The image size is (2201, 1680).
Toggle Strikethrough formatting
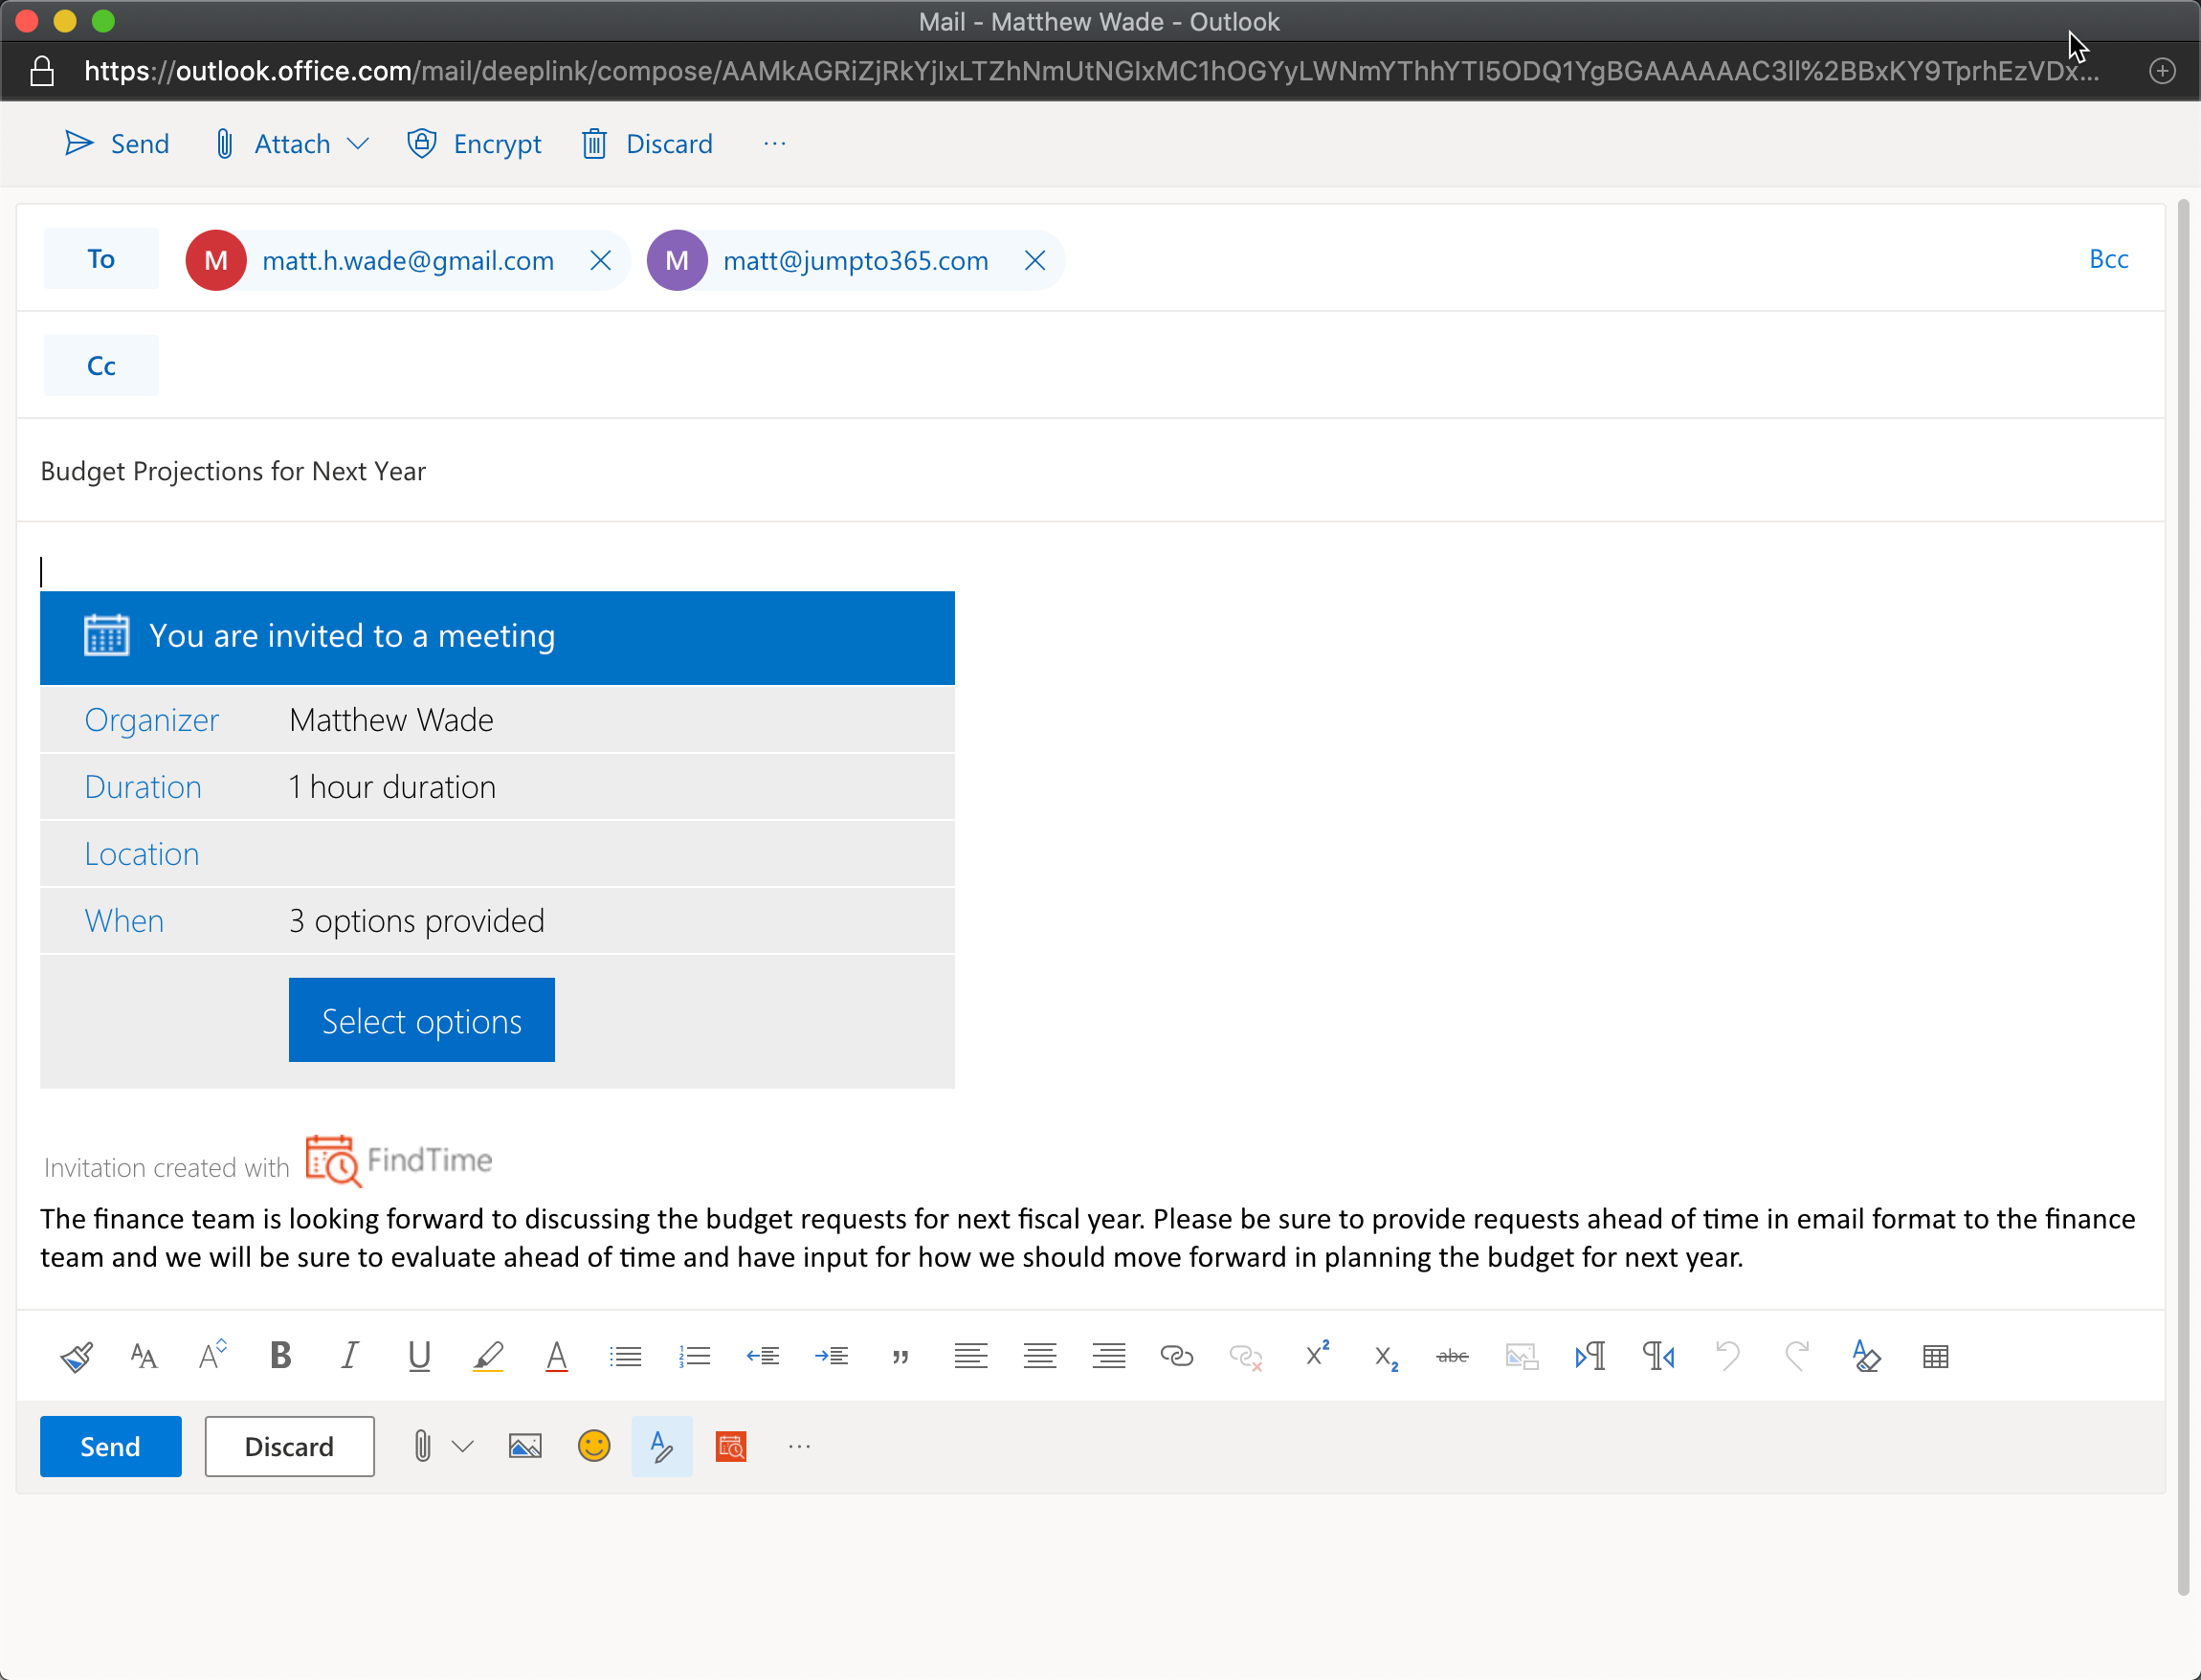click(x=1452, y=1356)
